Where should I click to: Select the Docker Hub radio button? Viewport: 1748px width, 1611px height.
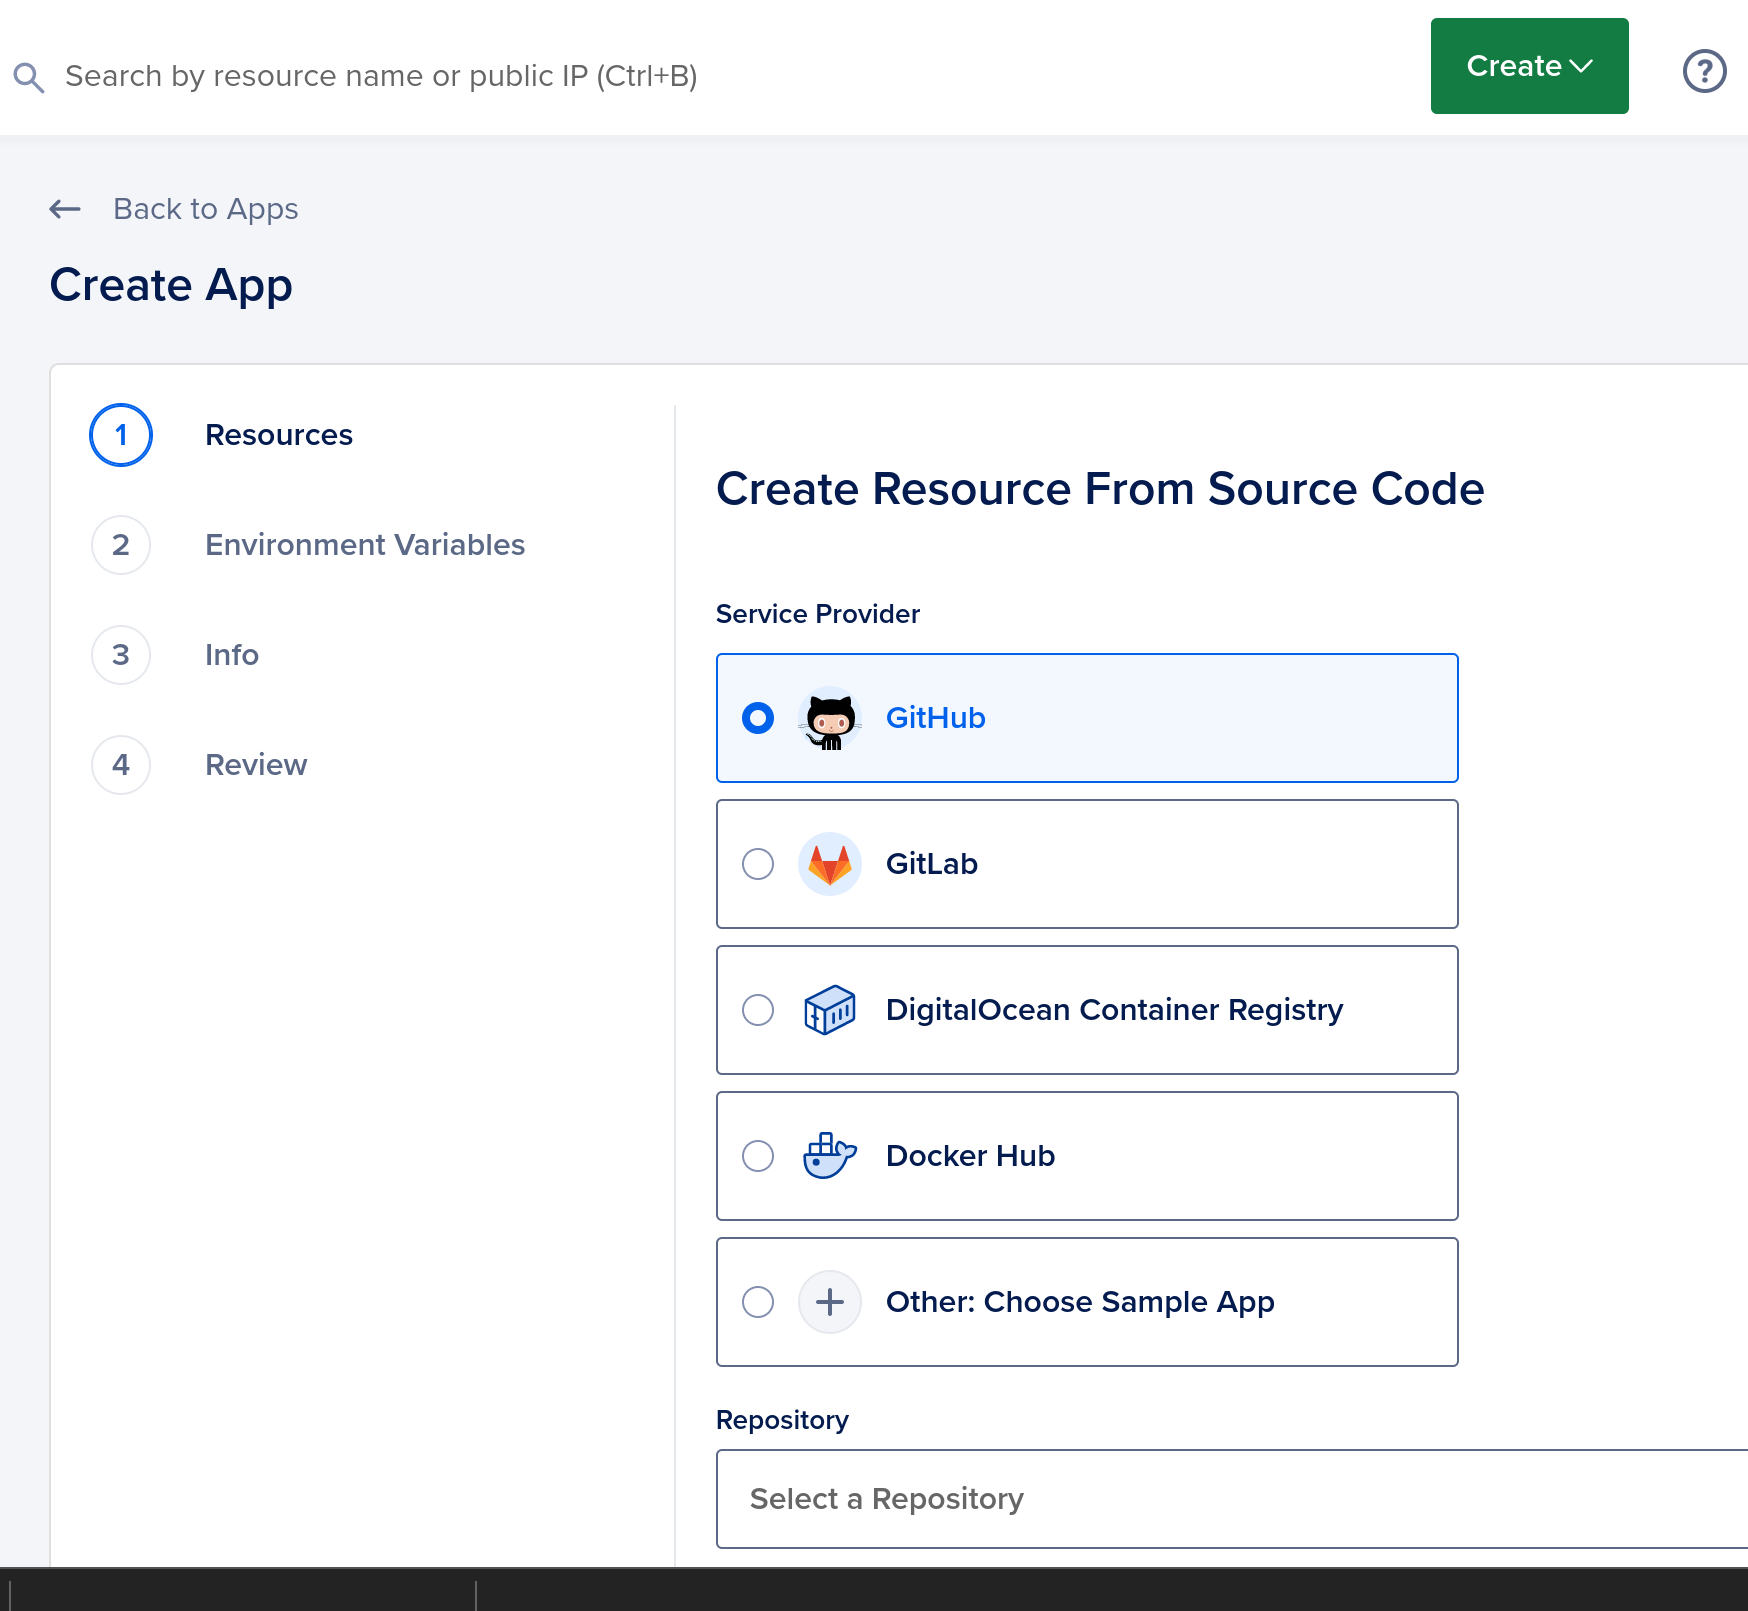click(x=758, y=1156)
